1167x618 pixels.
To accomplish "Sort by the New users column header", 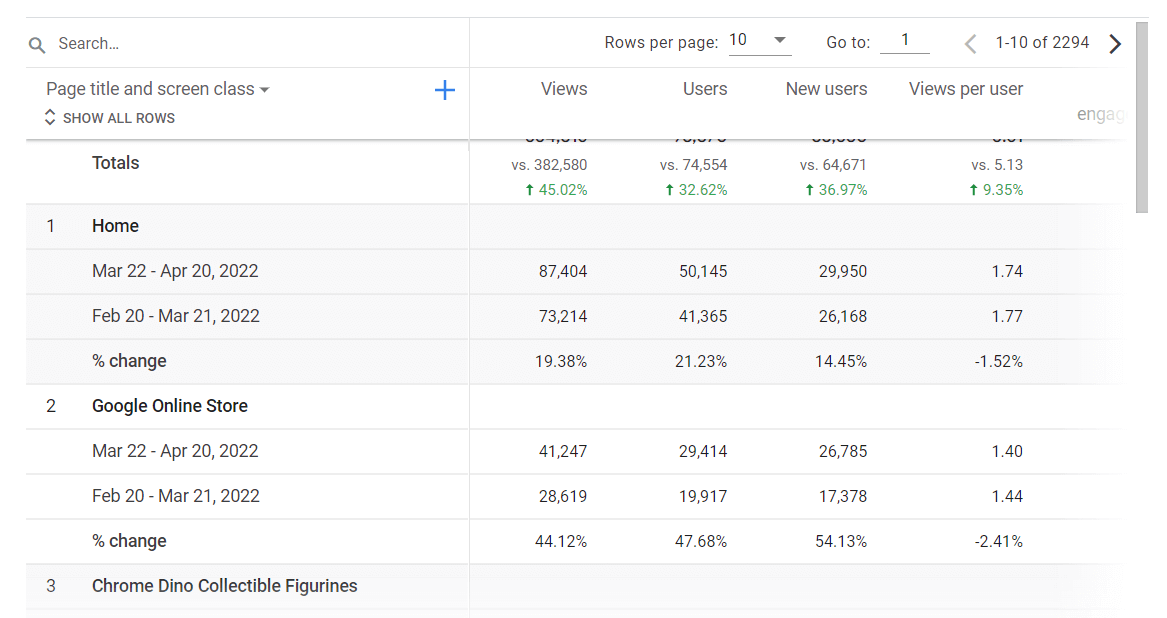I will click(826, 89).
